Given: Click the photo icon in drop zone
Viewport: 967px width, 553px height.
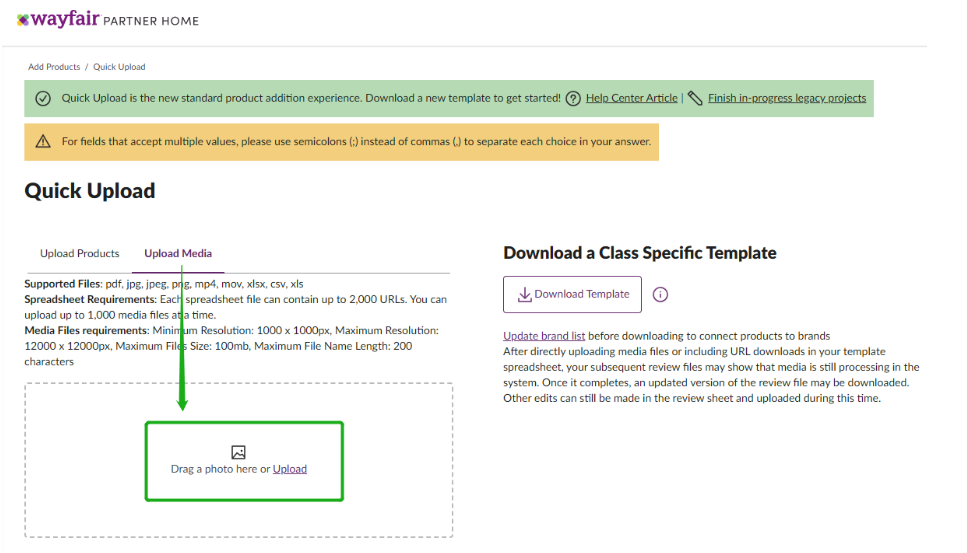Looking at the screenshot, I should coord(238,452).
